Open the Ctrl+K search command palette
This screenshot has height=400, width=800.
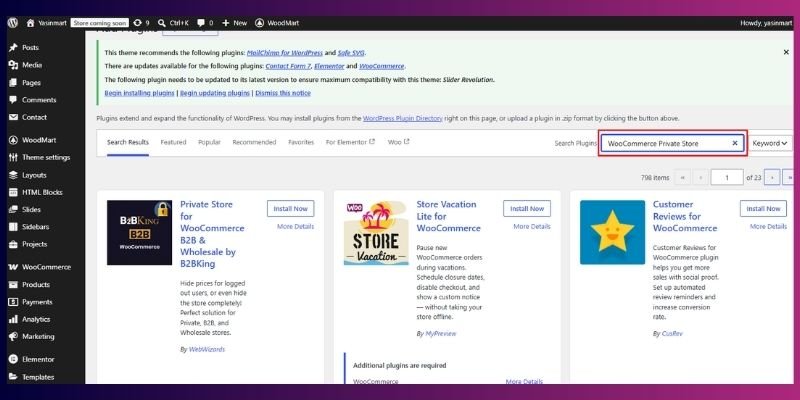pyautogui.click(x=173, y=23)
